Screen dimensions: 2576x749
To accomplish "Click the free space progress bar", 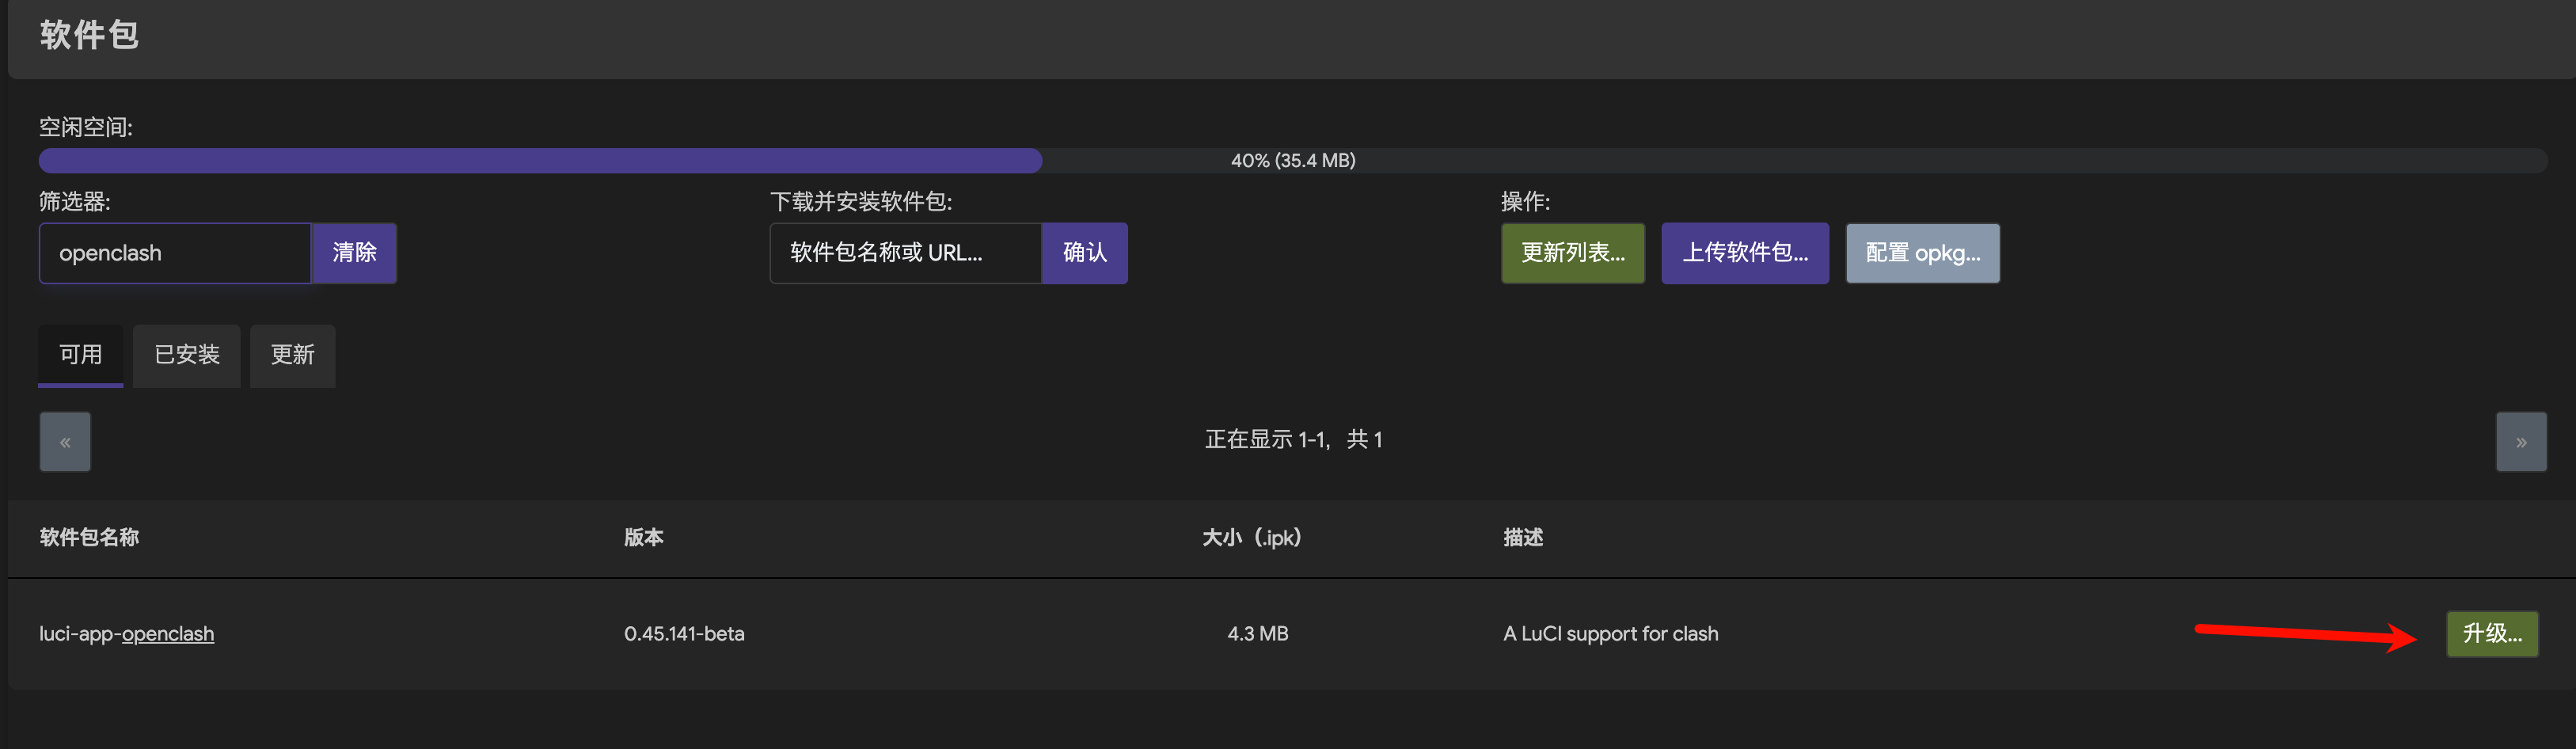I will click(1292, 161).
